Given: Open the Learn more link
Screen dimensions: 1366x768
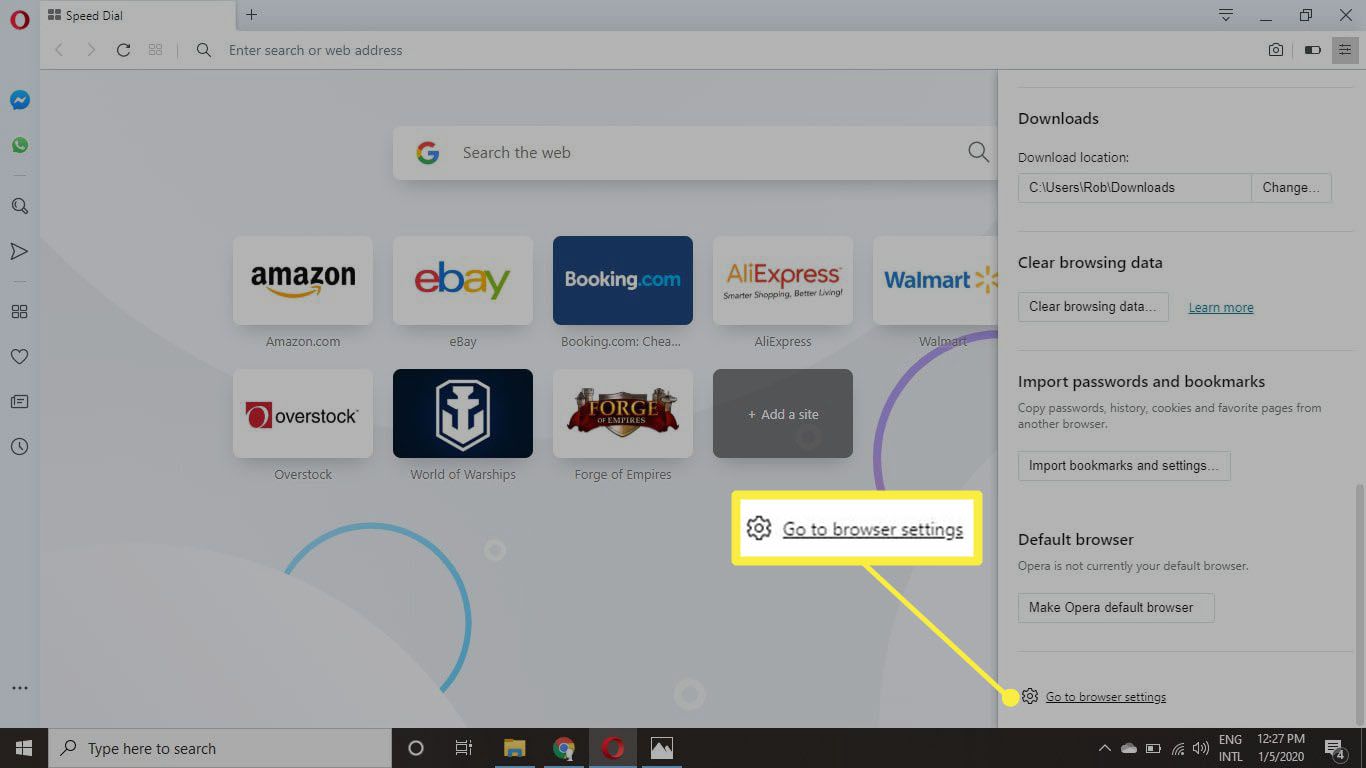Looking at the screenshot, I should point(1221,308).
